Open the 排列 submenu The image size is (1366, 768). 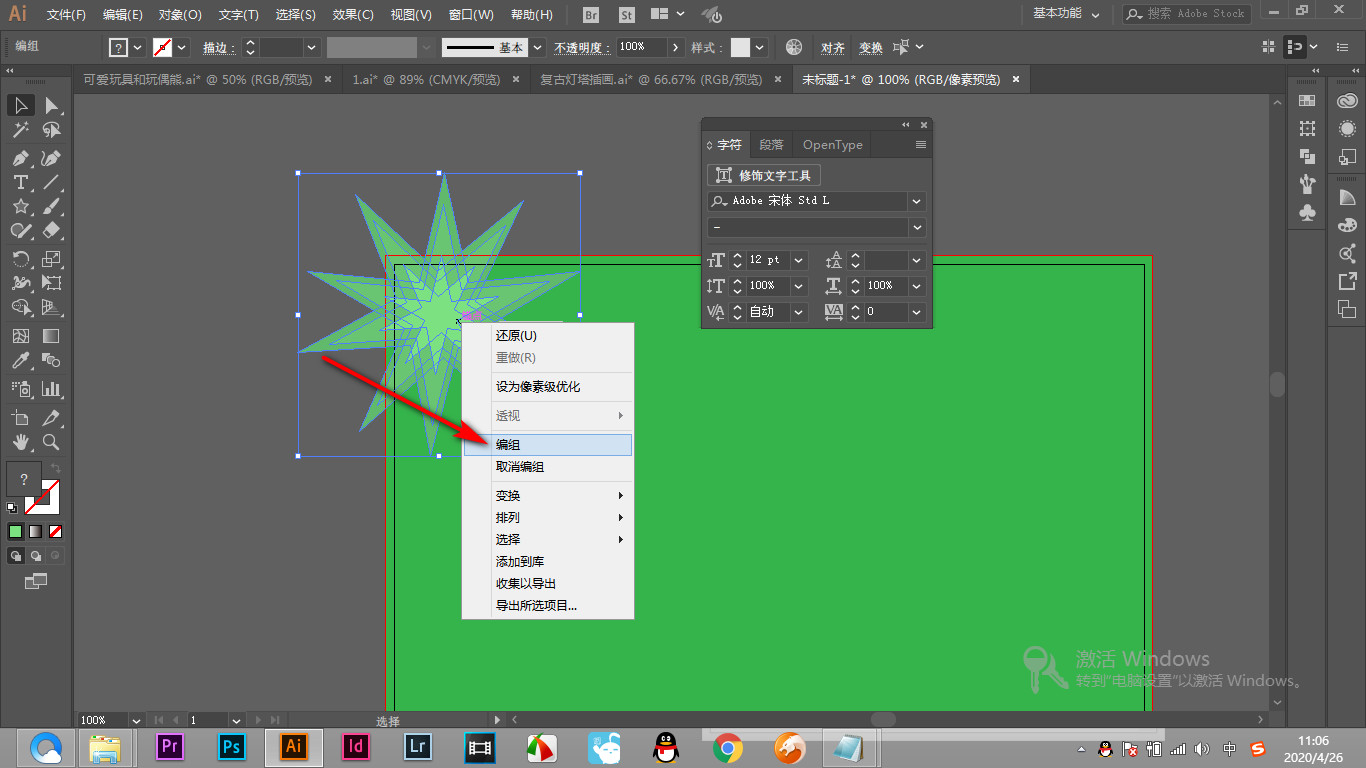[548, 518]
